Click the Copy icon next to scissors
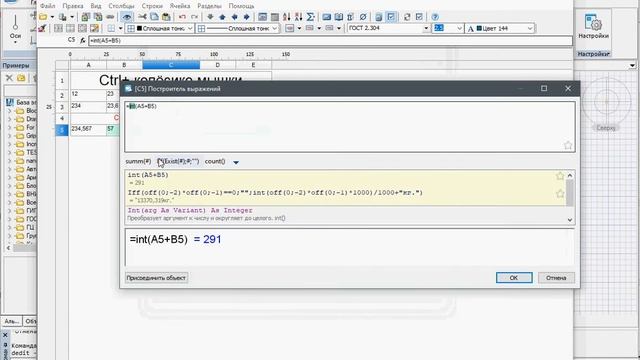The image size is (640, 360). tap(154, 17)
